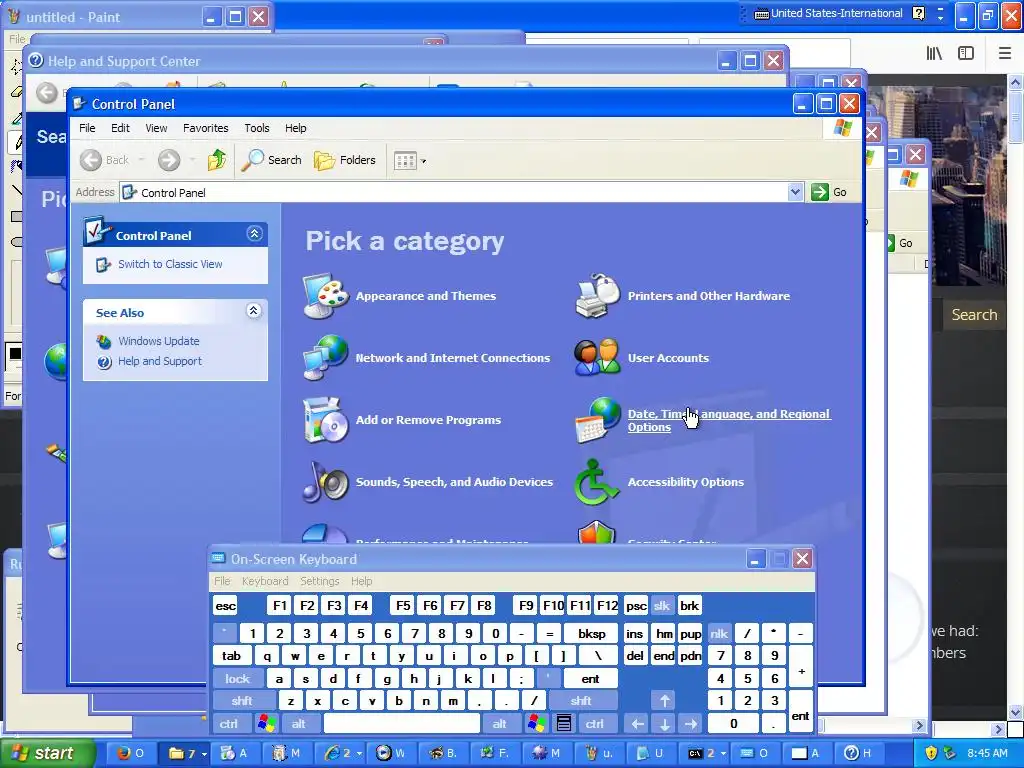Image resolution: width=1024 pixels, height=768 pixels.
Task: Open the Edit menu in Control Panel
Action: [x=120, y=128]
